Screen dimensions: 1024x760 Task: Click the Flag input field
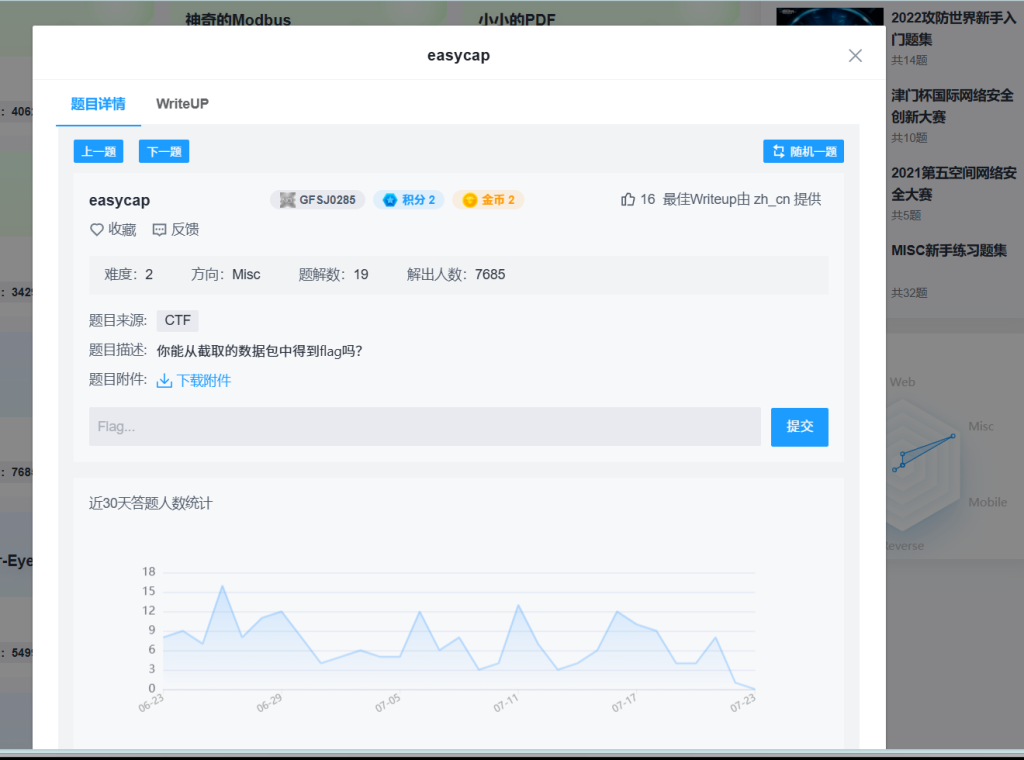424,427
